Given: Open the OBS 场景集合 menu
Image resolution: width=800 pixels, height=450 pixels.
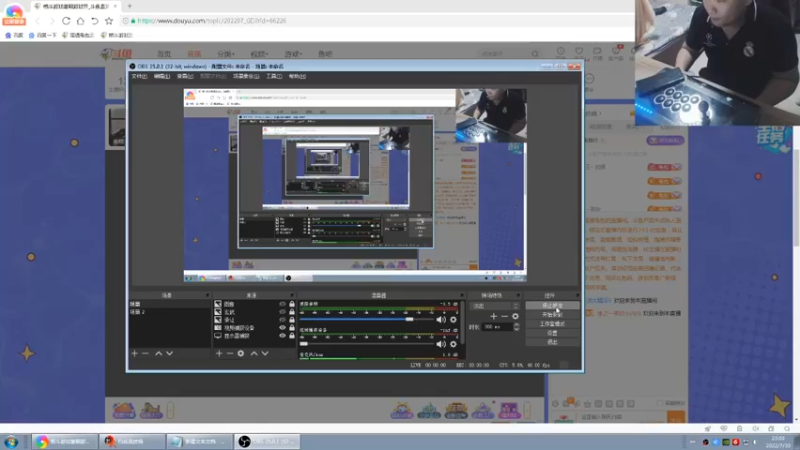Looking at the screenshot, I should (246, 77).
